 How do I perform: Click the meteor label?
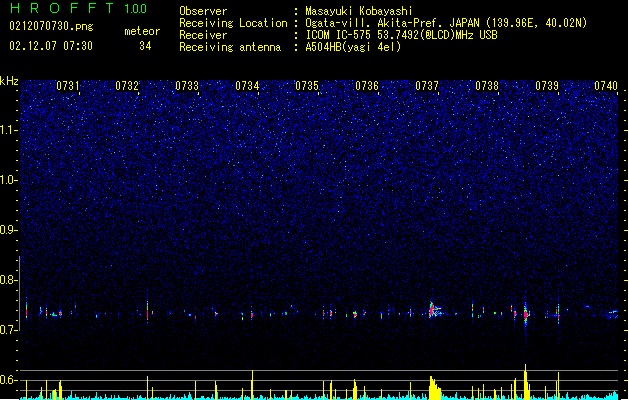point(142,31)
